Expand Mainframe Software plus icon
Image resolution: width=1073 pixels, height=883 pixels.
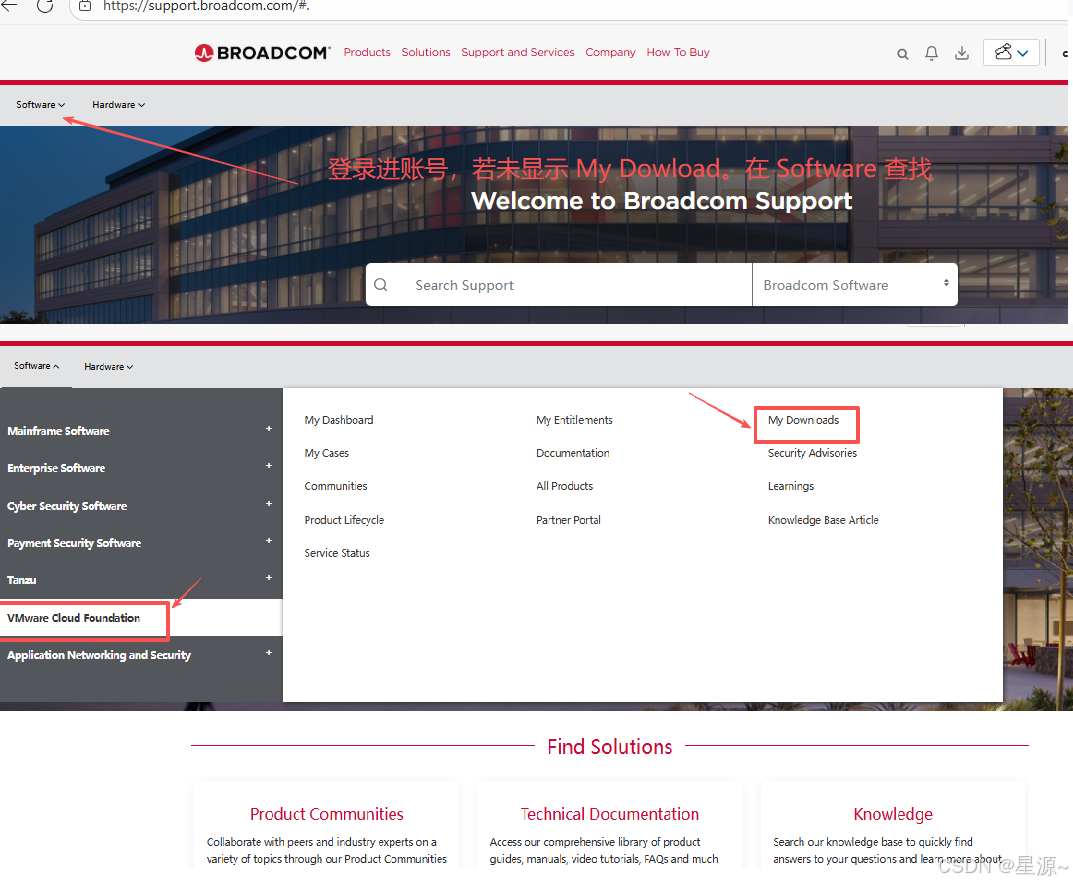click(x=269, y=428)
